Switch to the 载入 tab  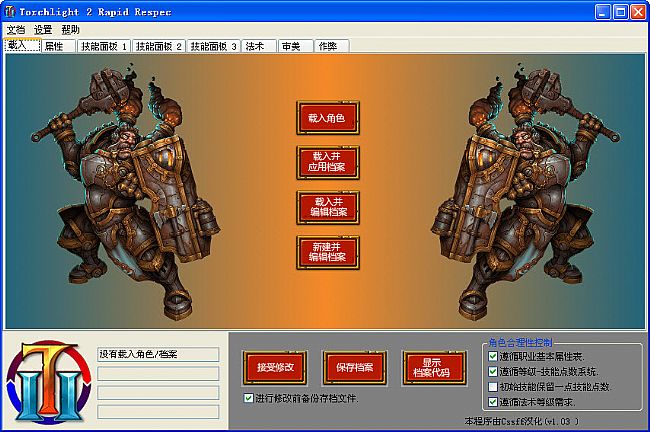[x=22, y=45]
